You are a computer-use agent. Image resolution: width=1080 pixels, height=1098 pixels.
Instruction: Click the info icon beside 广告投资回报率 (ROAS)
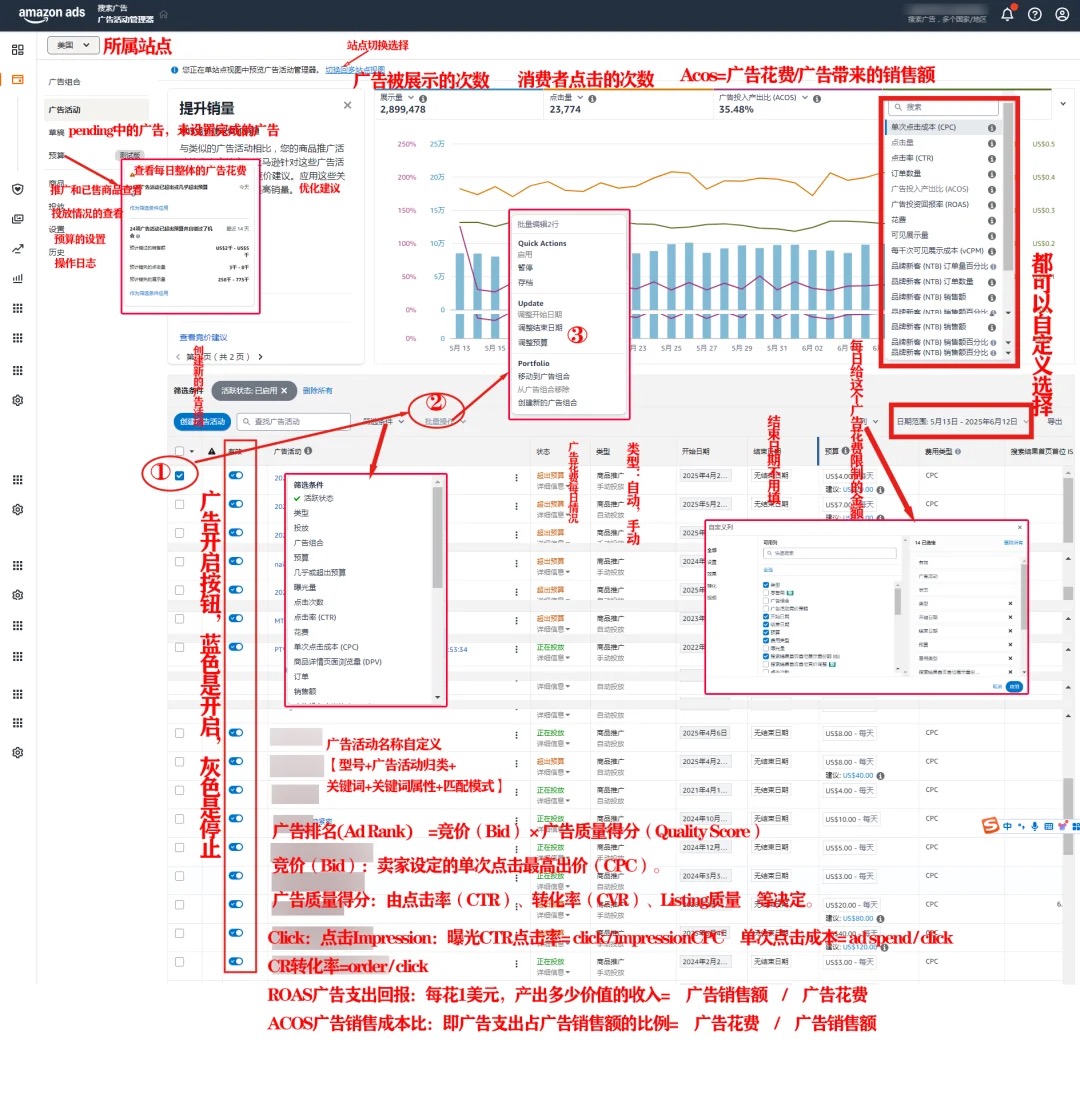point(992,205)
